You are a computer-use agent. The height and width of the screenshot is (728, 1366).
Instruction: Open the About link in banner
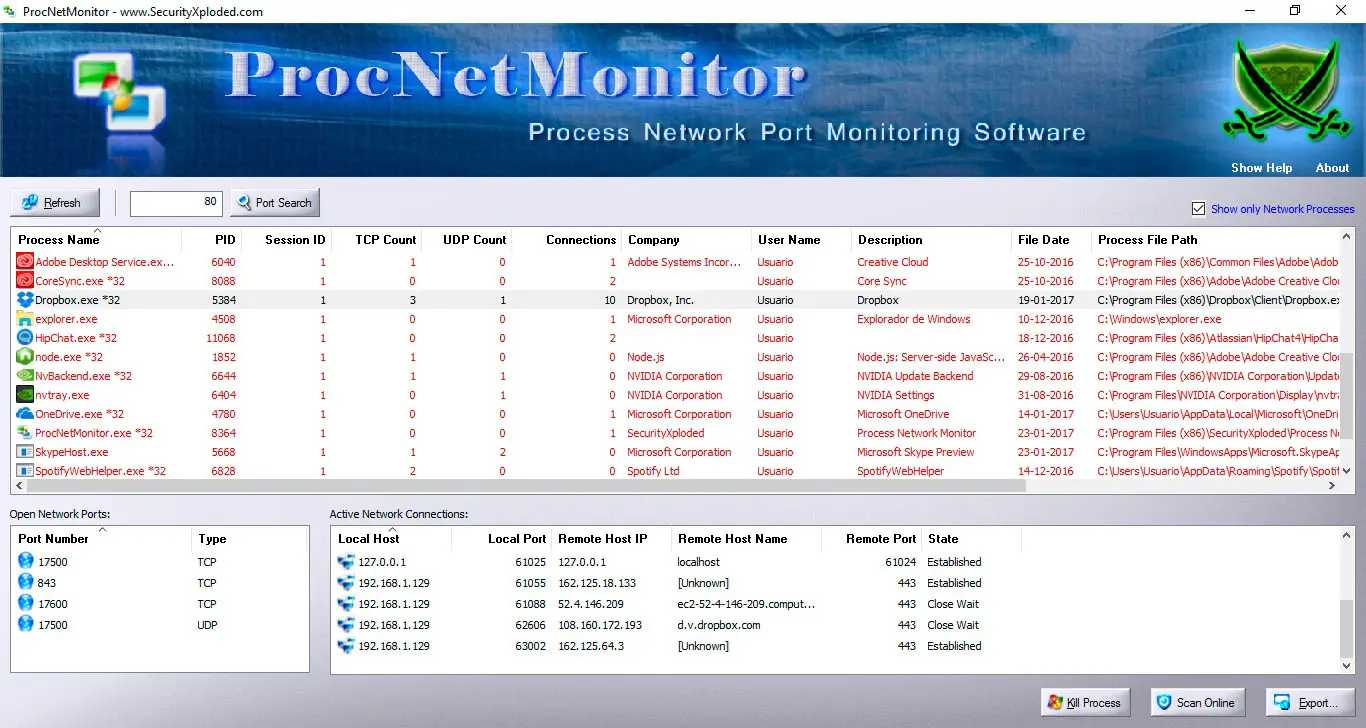(1332, 168)
